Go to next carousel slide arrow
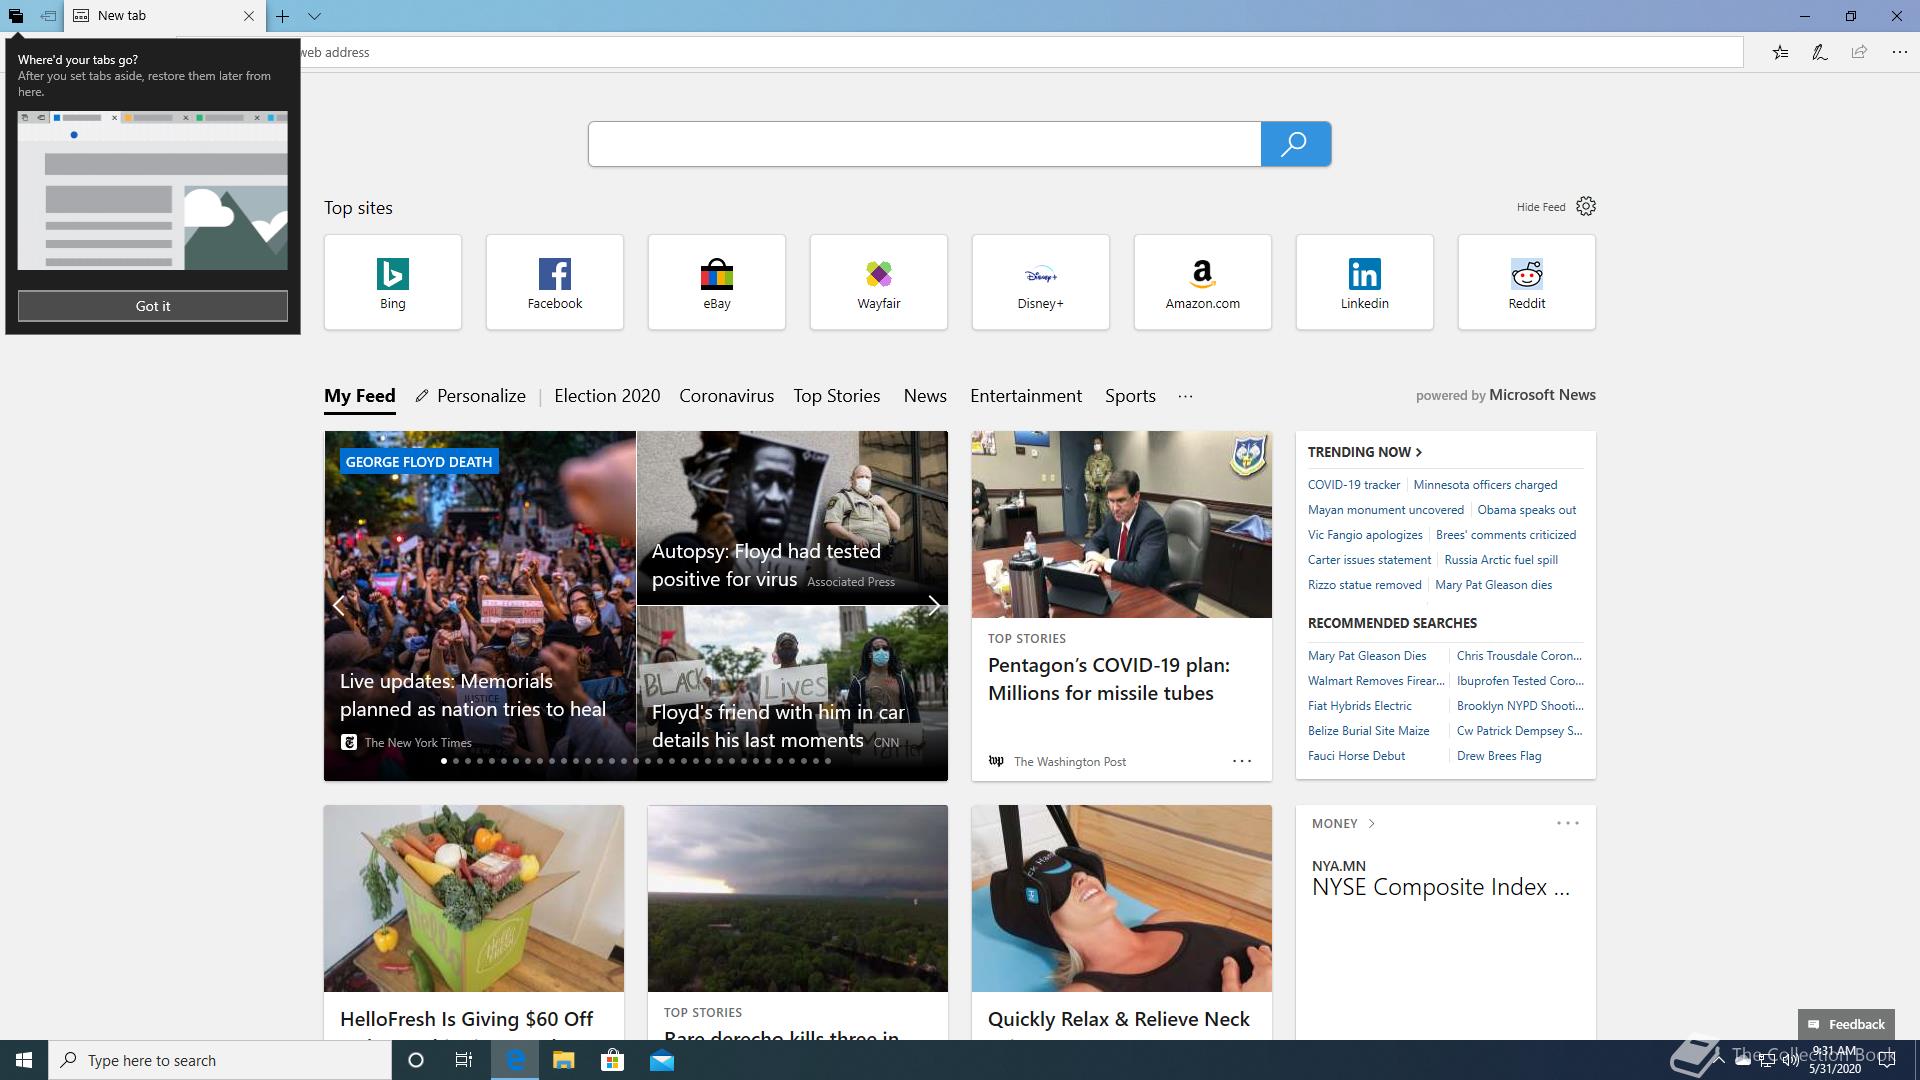The height and width of the screenshot is (1080, 1920). click(933, 606)
